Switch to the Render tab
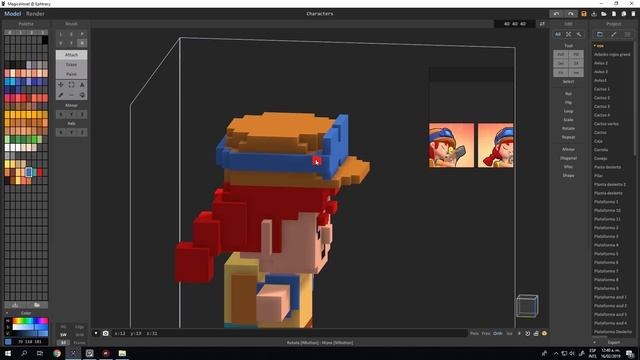The width and height of the screenshot is (640, 360). coord(35,14)
